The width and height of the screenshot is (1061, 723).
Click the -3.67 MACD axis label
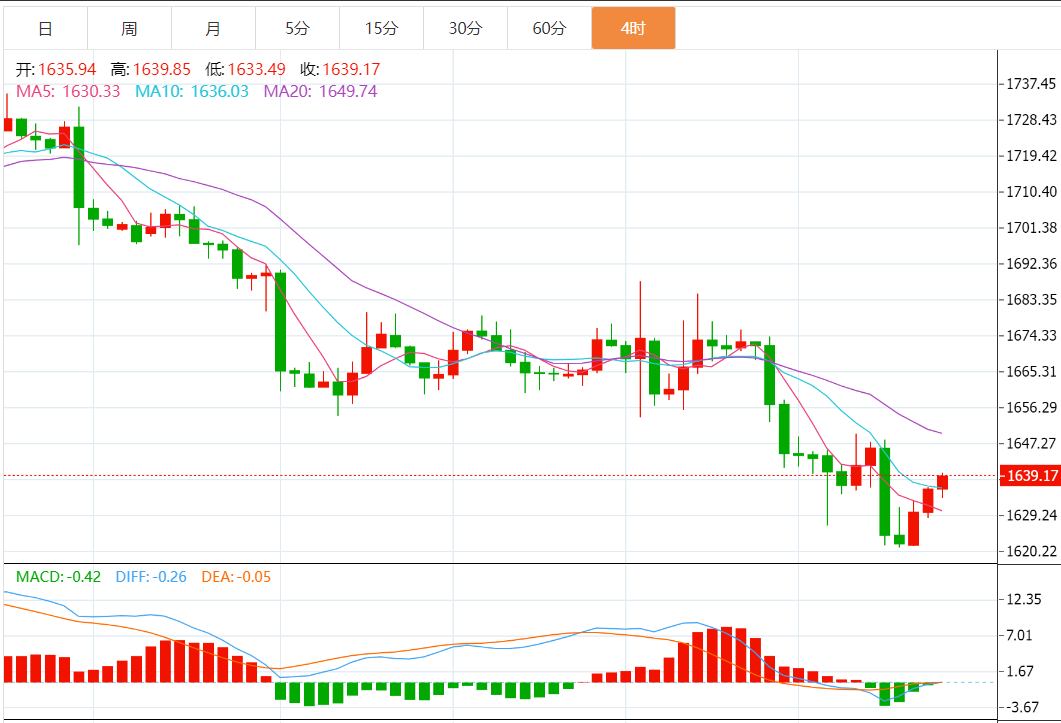[1022, 707]
